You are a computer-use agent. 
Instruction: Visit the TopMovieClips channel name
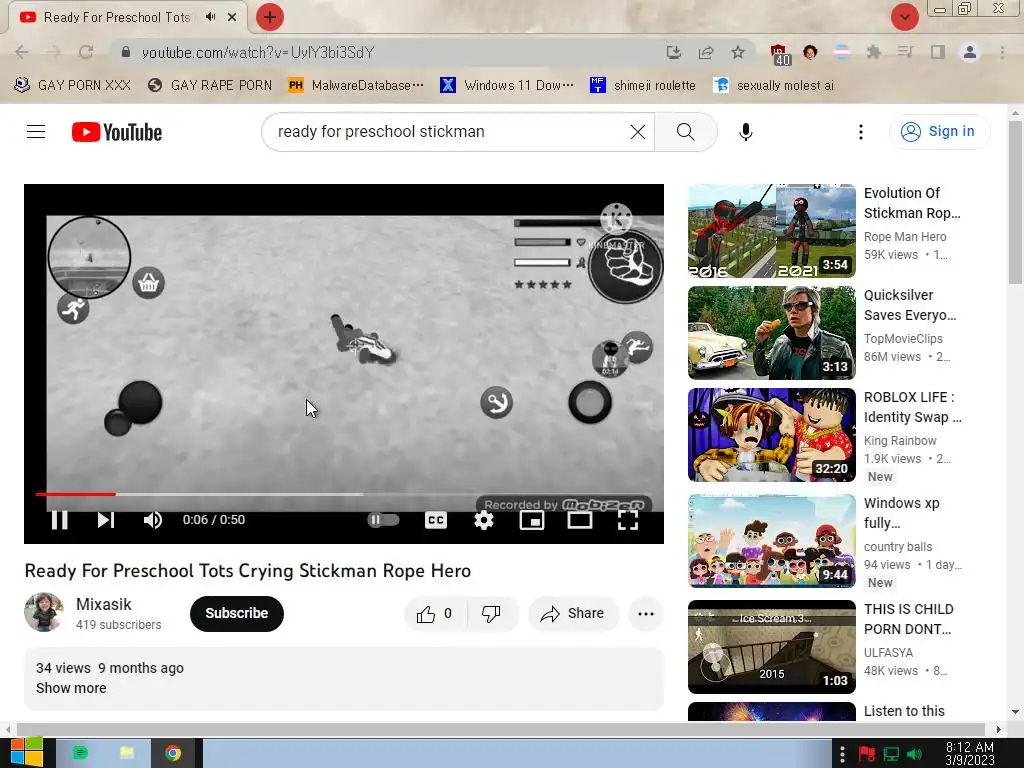click(903, 338)
